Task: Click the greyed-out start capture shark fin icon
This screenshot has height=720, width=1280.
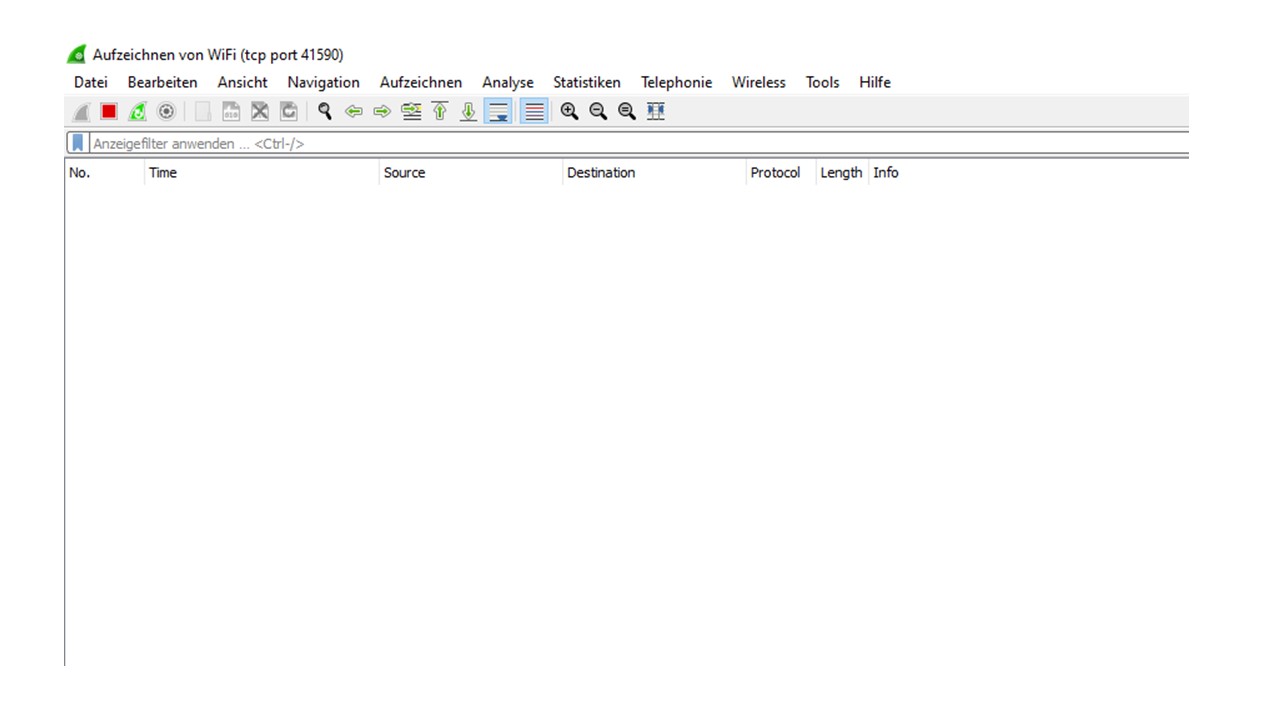Action: pos(81,112)
